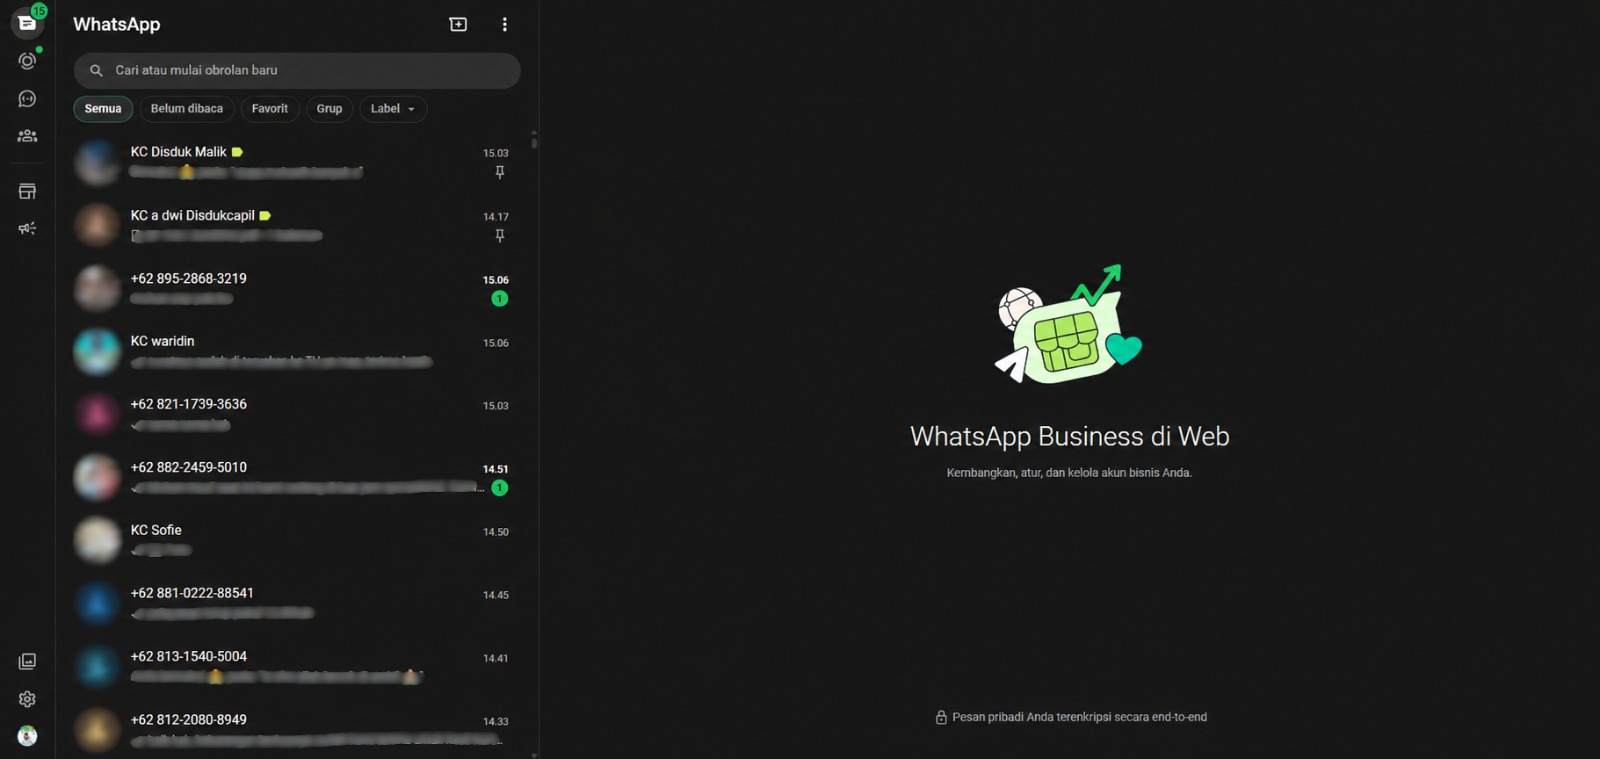Open the three-dot menu next to WhatsApp
This screenshot has width=1600, height=759.
pos(504,24)
